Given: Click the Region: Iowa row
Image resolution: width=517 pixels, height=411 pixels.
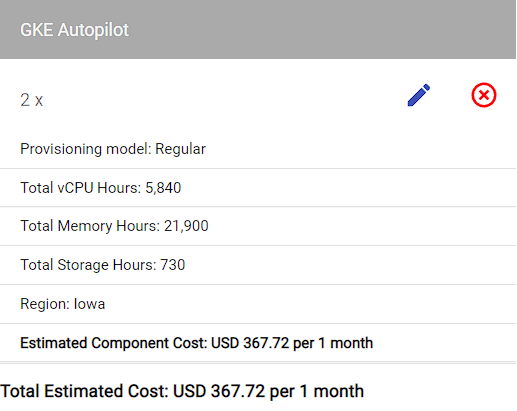Looking at the screenshot, I should [258, 304].
